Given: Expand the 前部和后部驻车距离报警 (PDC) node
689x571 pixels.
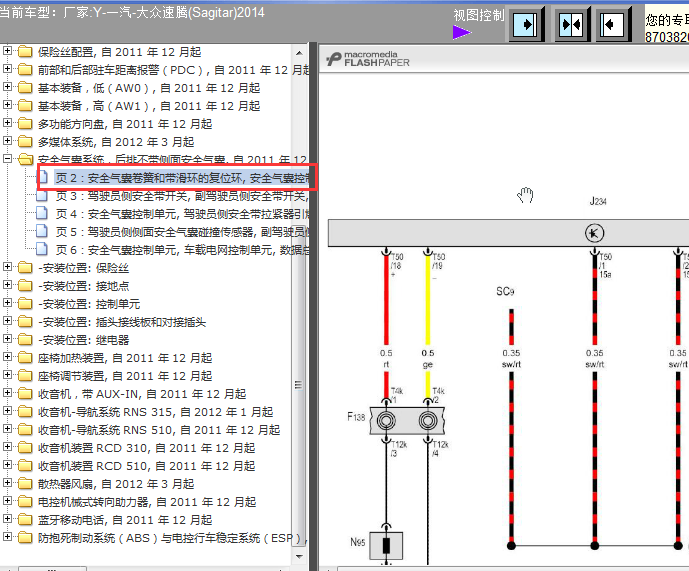Looking at the screenshot, I should [x=7, y=69].
